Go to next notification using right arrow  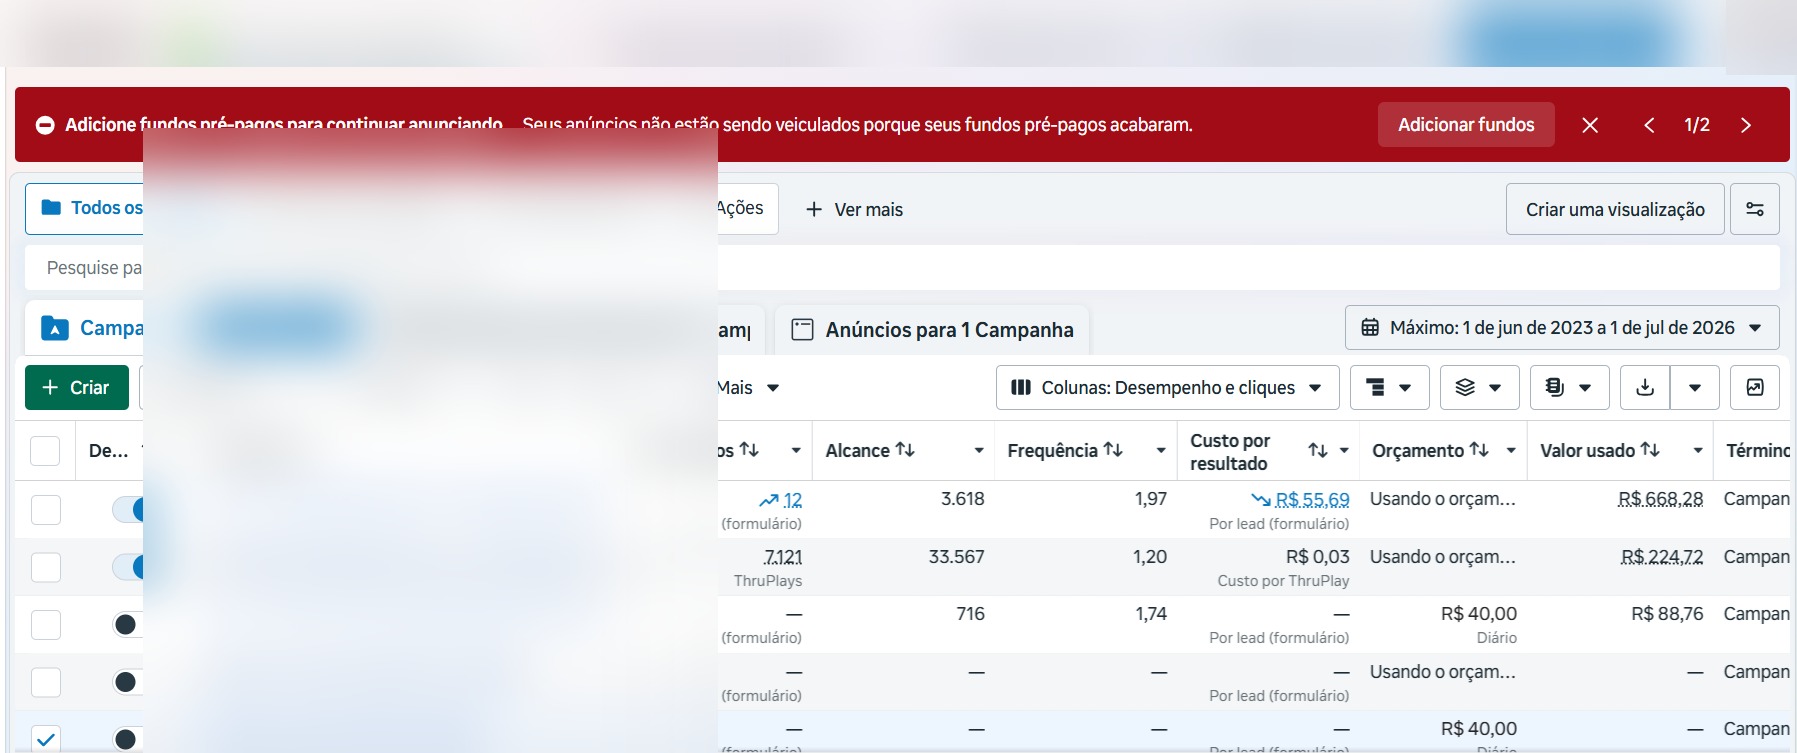(x=1746, y=125)
